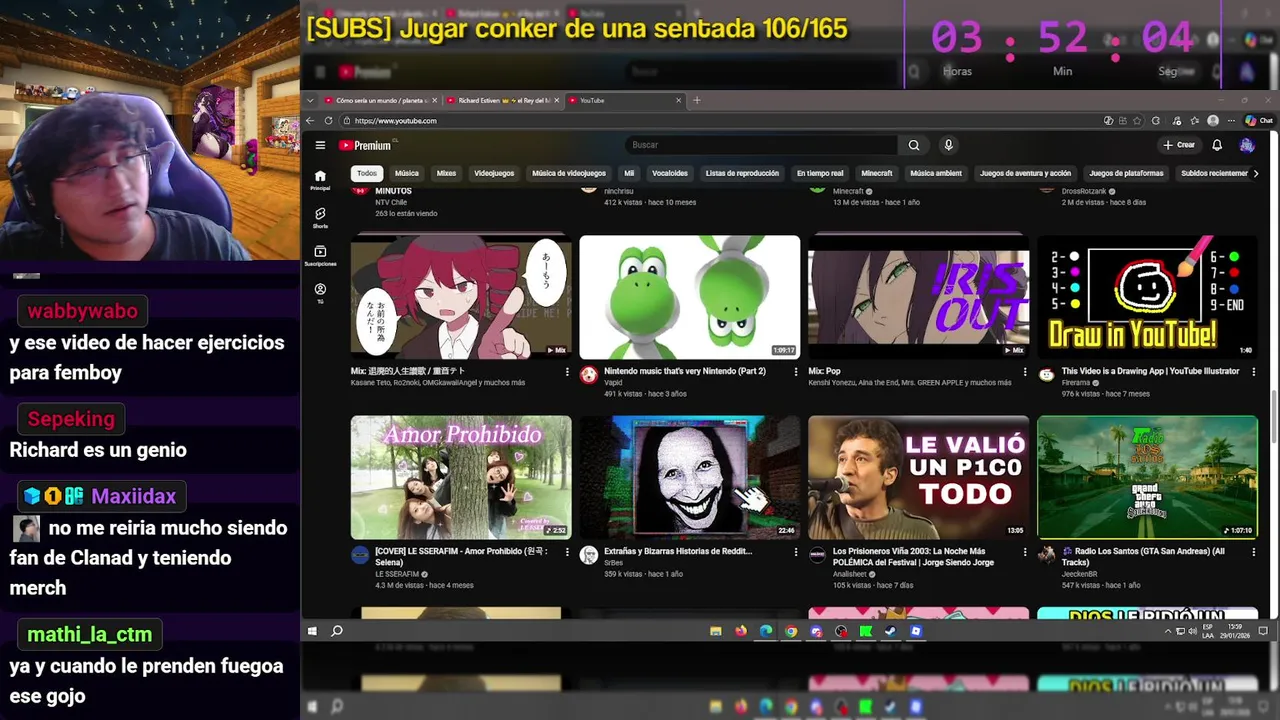Open a new browser tab with plus
The image size is (1280, 720).
click(x=697, y=100)
